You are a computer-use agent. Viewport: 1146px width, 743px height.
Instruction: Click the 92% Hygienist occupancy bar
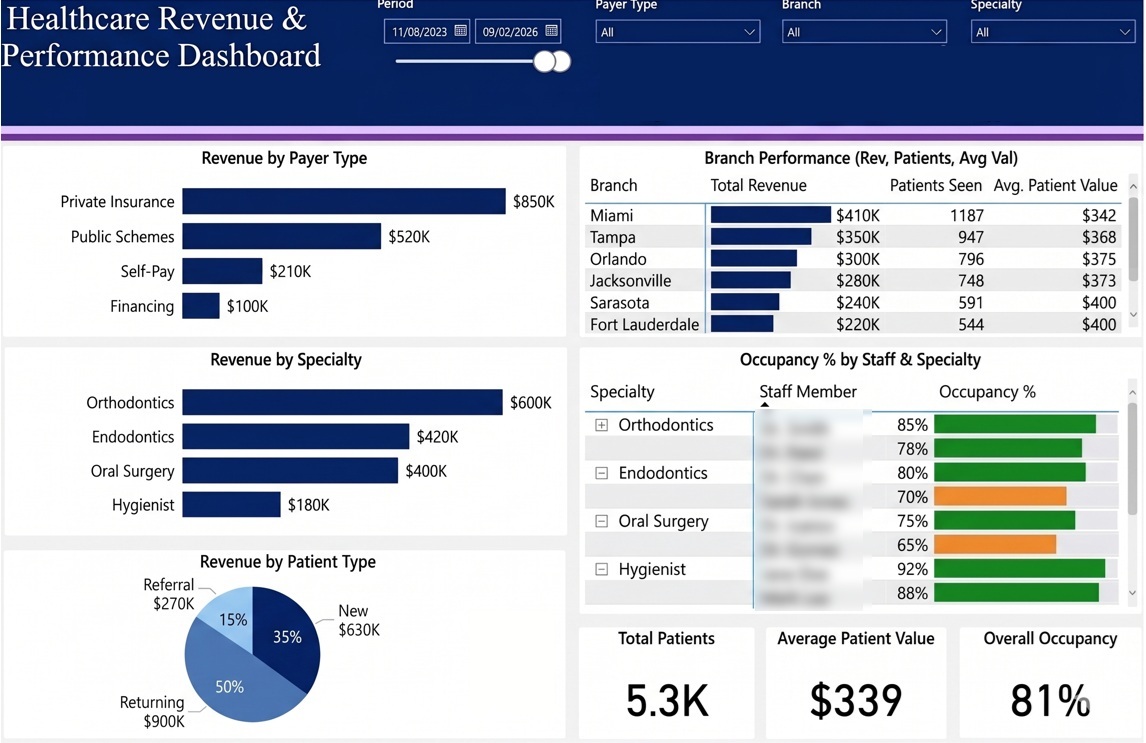(x=1020, y=569)
